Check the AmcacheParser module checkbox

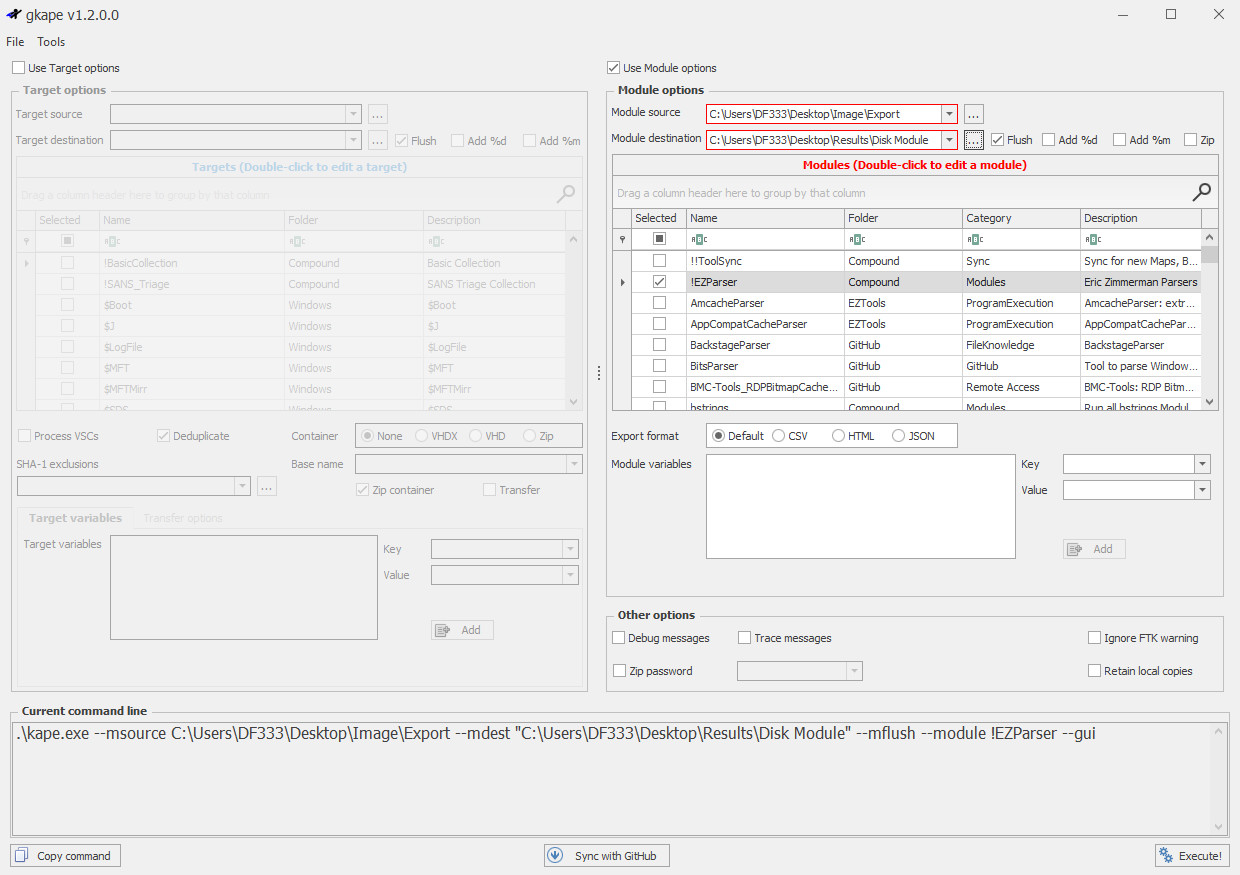pos(659,303)
